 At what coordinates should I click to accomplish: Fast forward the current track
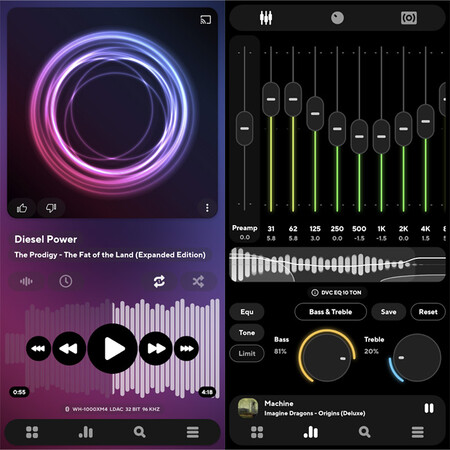point(156,349)
